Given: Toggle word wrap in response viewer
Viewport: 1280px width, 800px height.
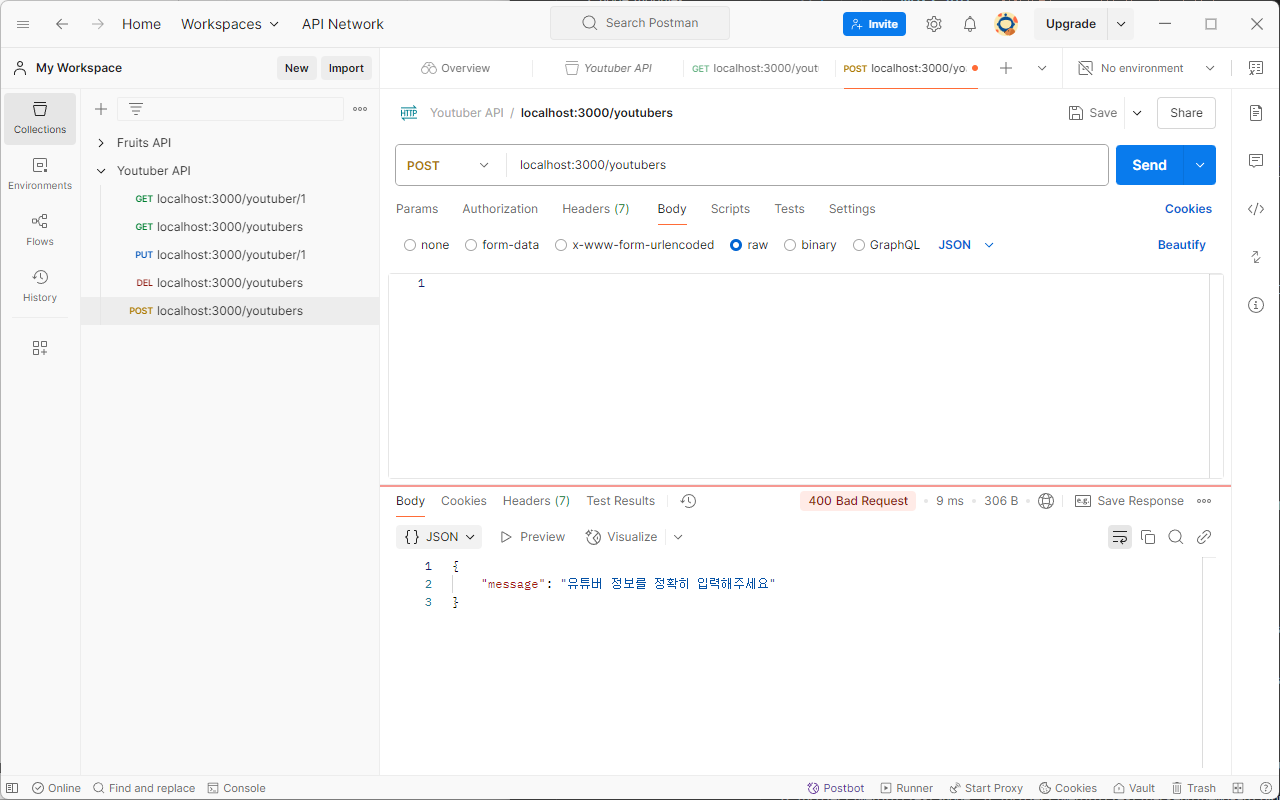Looking at the screenshot, I should click(x=1120, y=537).
